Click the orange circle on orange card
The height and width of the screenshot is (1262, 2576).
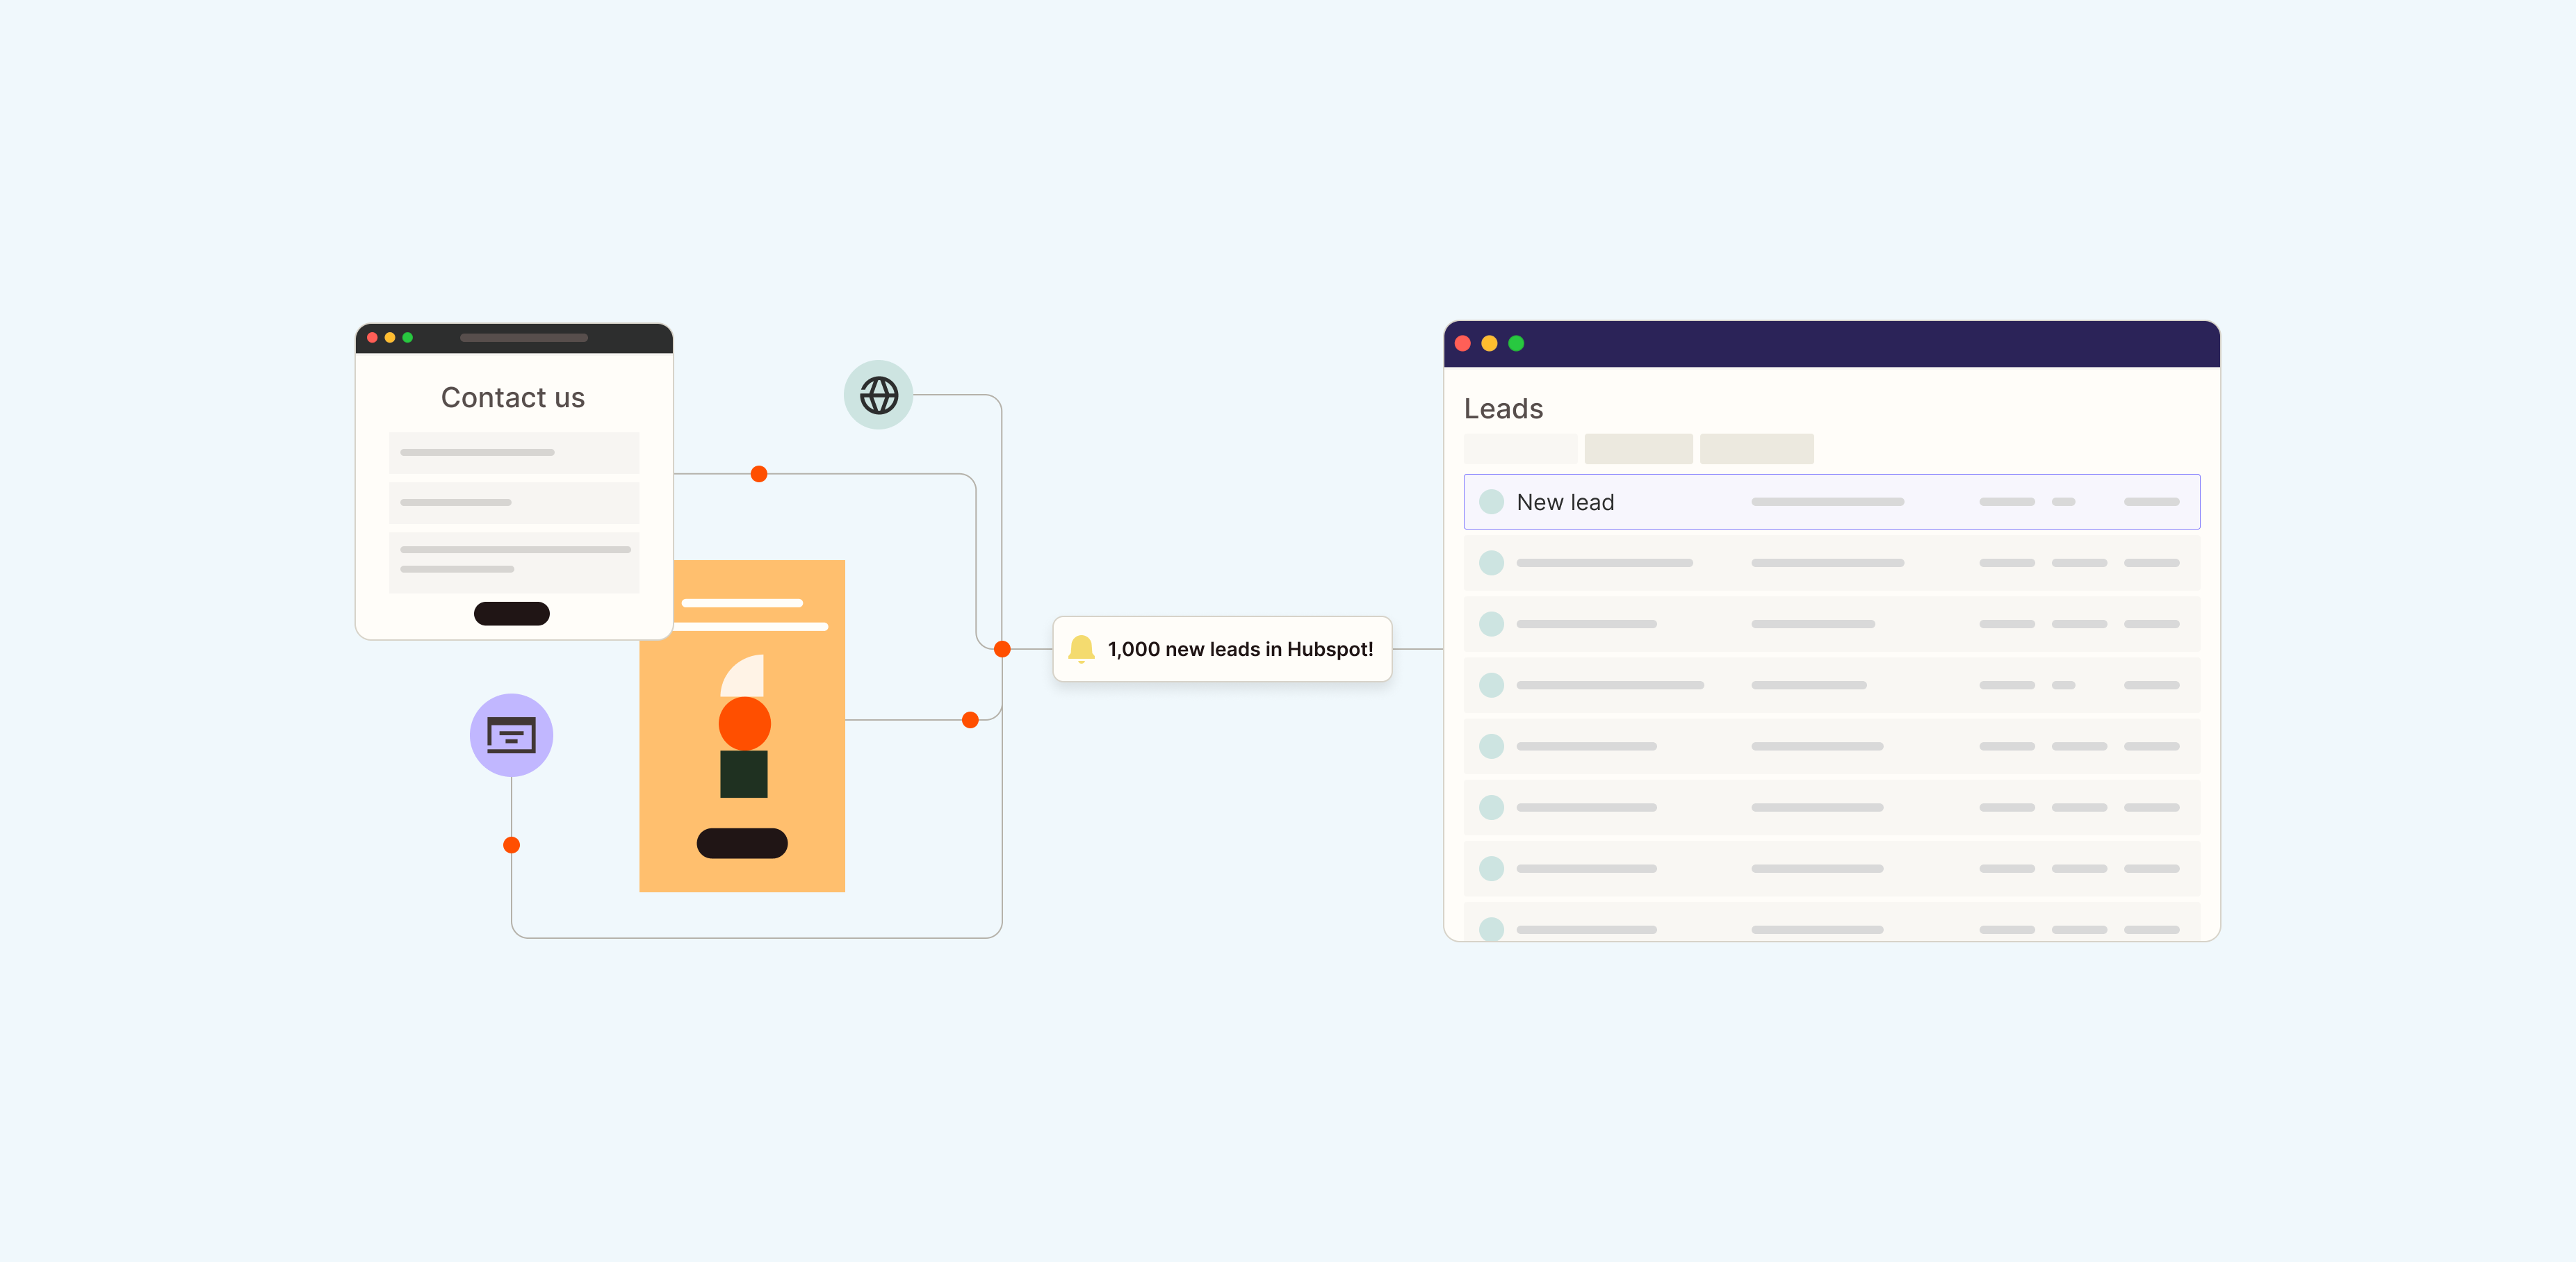(744, 723)
